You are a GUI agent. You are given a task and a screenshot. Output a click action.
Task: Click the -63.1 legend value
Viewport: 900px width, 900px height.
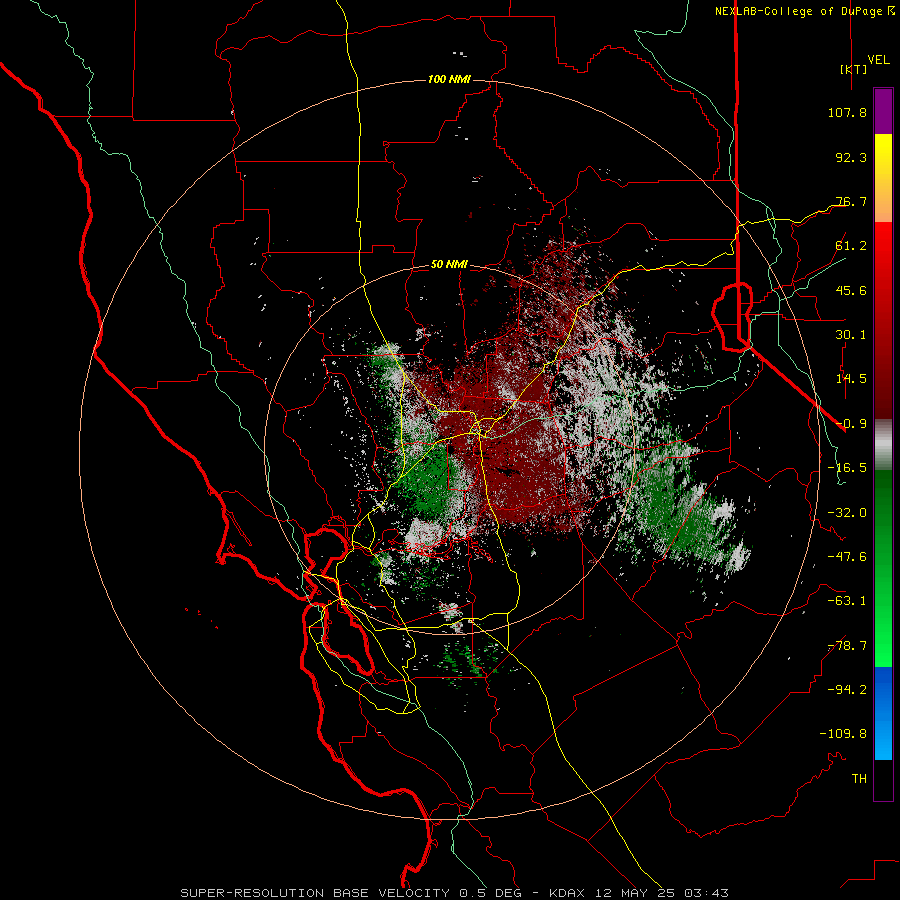coord(847,601)
